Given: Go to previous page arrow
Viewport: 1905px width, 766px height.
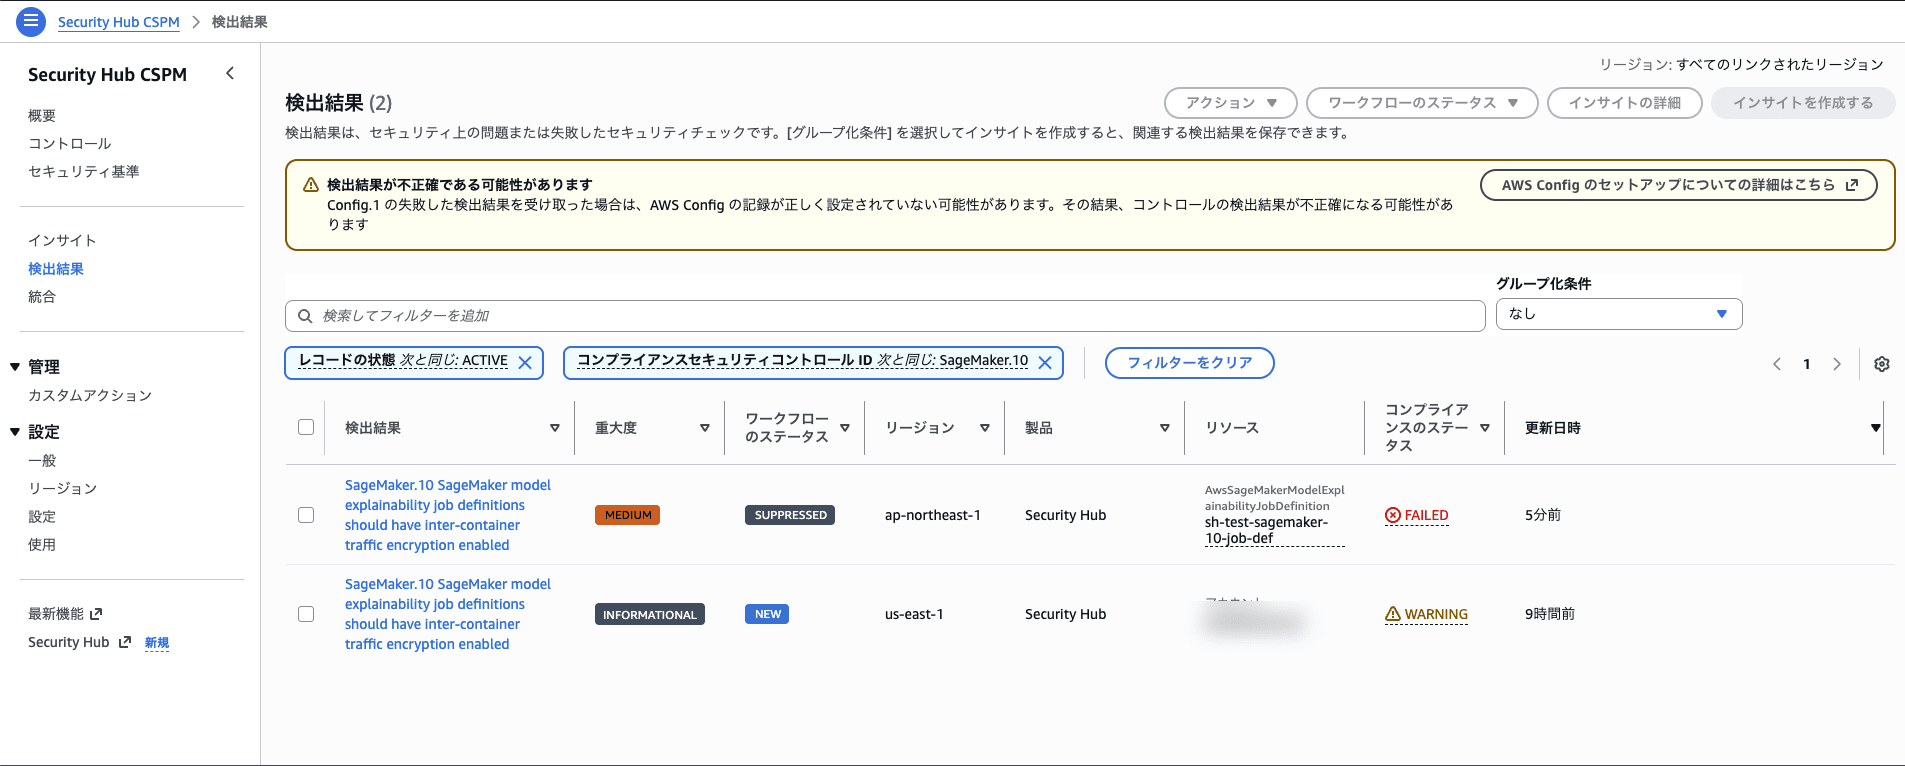Looking at the screenshot, I should tap(1777, 364).
